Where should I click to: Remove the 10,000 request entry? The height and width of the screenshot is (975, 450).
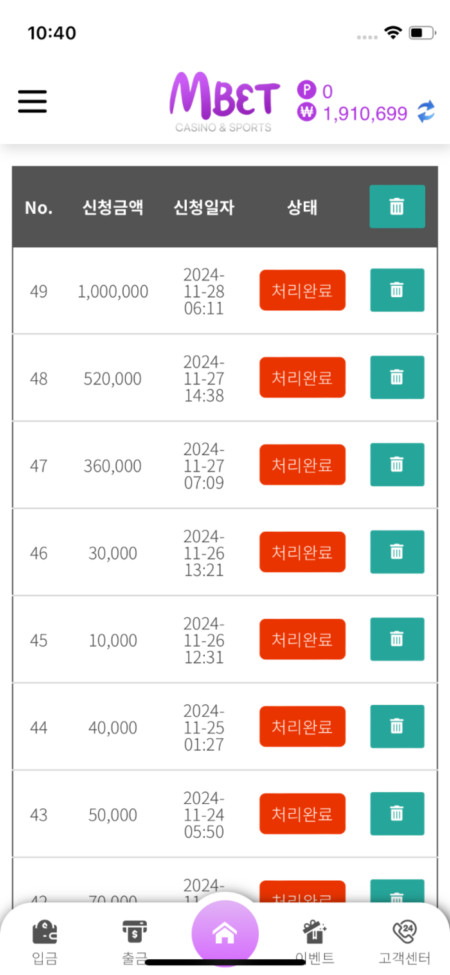click(x=397, y=639)
